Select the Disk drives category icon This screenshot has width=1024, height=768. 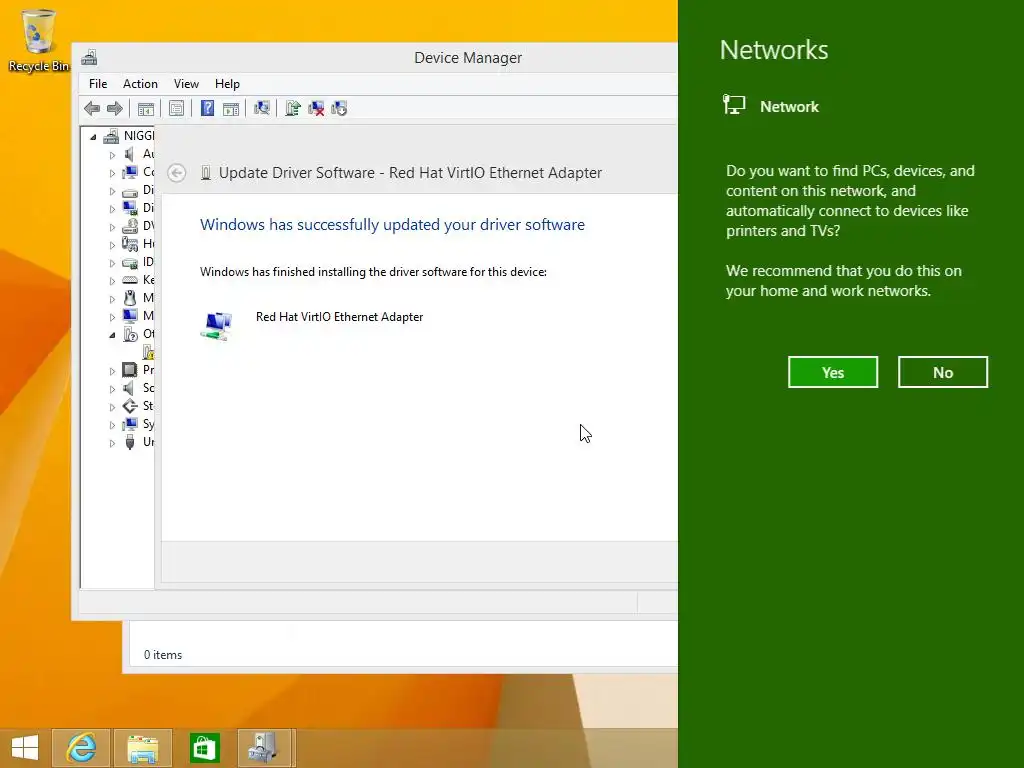coord(130,191)
